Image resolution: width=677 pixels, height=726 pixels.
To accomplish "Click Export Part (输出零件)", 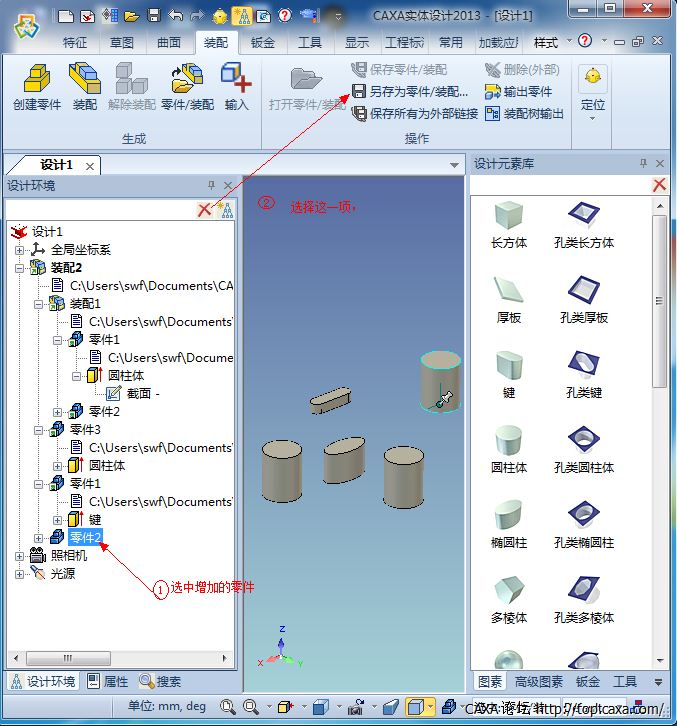I will tap(518, 91).
